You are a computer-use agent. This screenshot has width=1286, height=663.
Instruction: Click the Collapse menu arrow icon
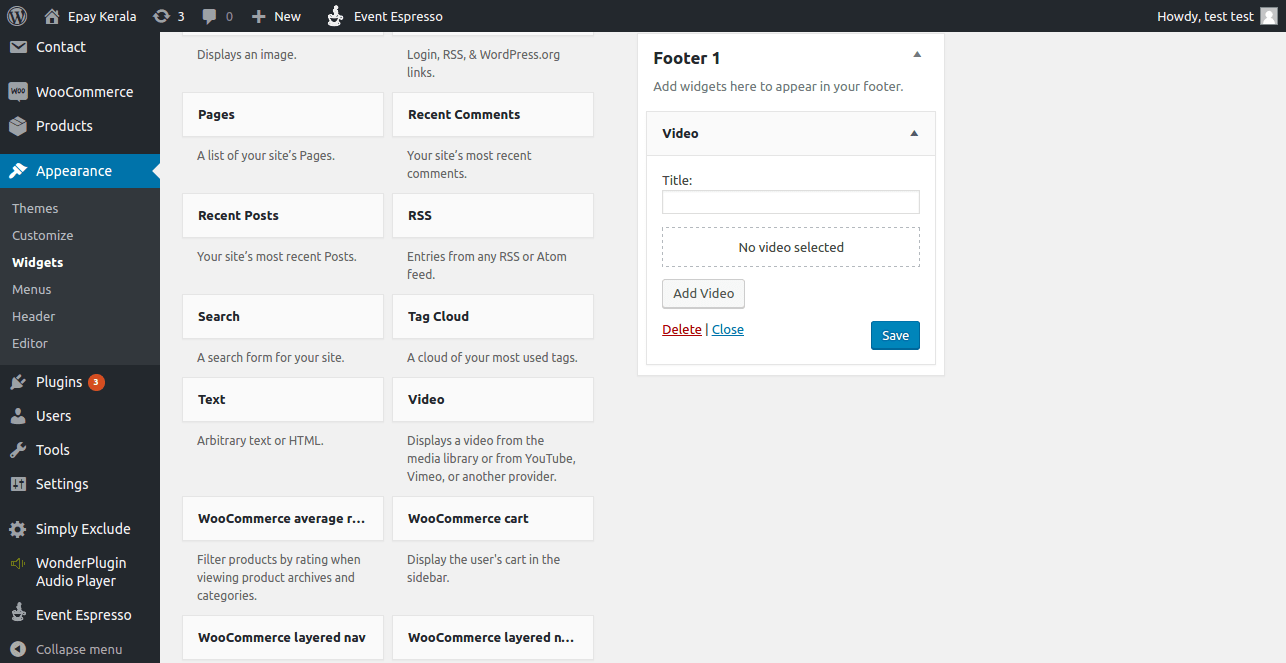pyautogui.click(x=18, y=649)
